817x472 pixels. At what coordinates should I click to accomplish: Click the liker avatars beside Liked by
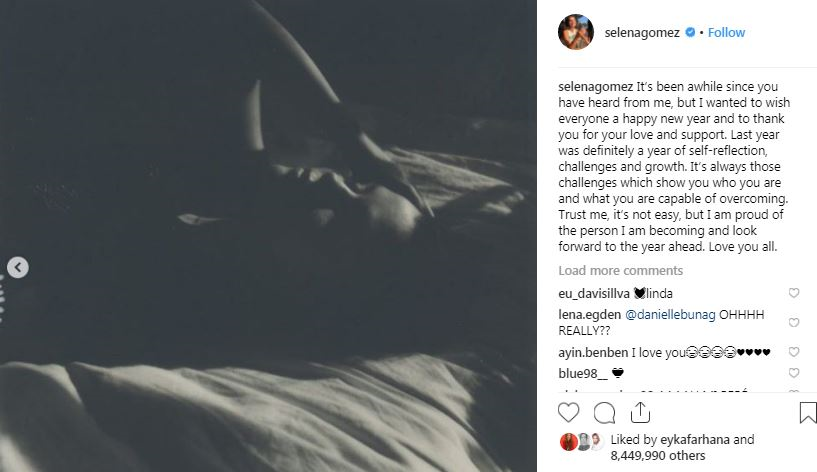pos(581,442)
